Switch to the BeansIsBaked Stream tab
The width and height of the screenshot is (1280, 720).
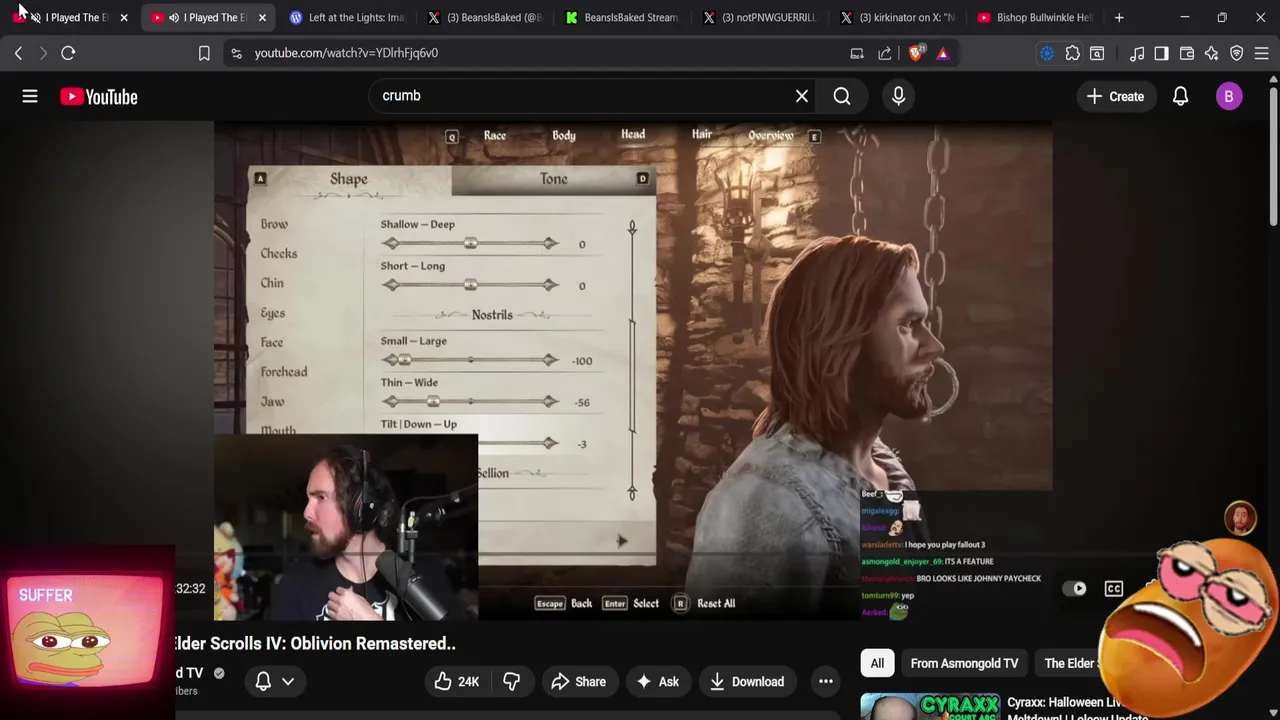pos(622,18)
